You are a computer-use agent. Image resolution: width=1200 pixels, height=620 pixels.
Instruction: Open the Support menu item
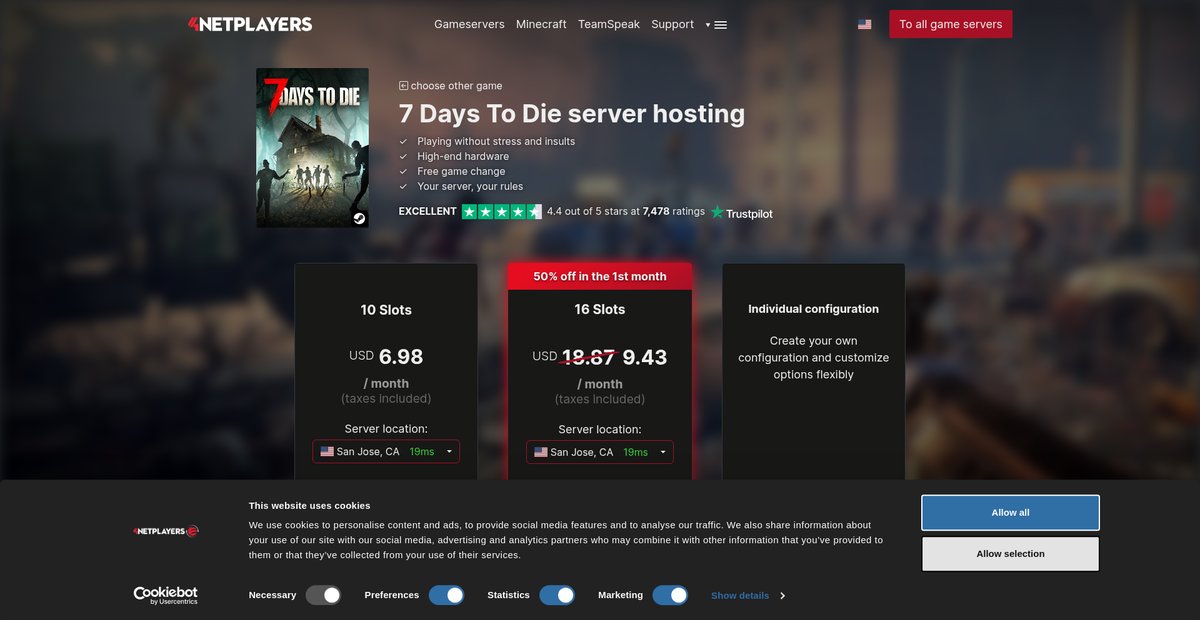click(x=672, y=24)
